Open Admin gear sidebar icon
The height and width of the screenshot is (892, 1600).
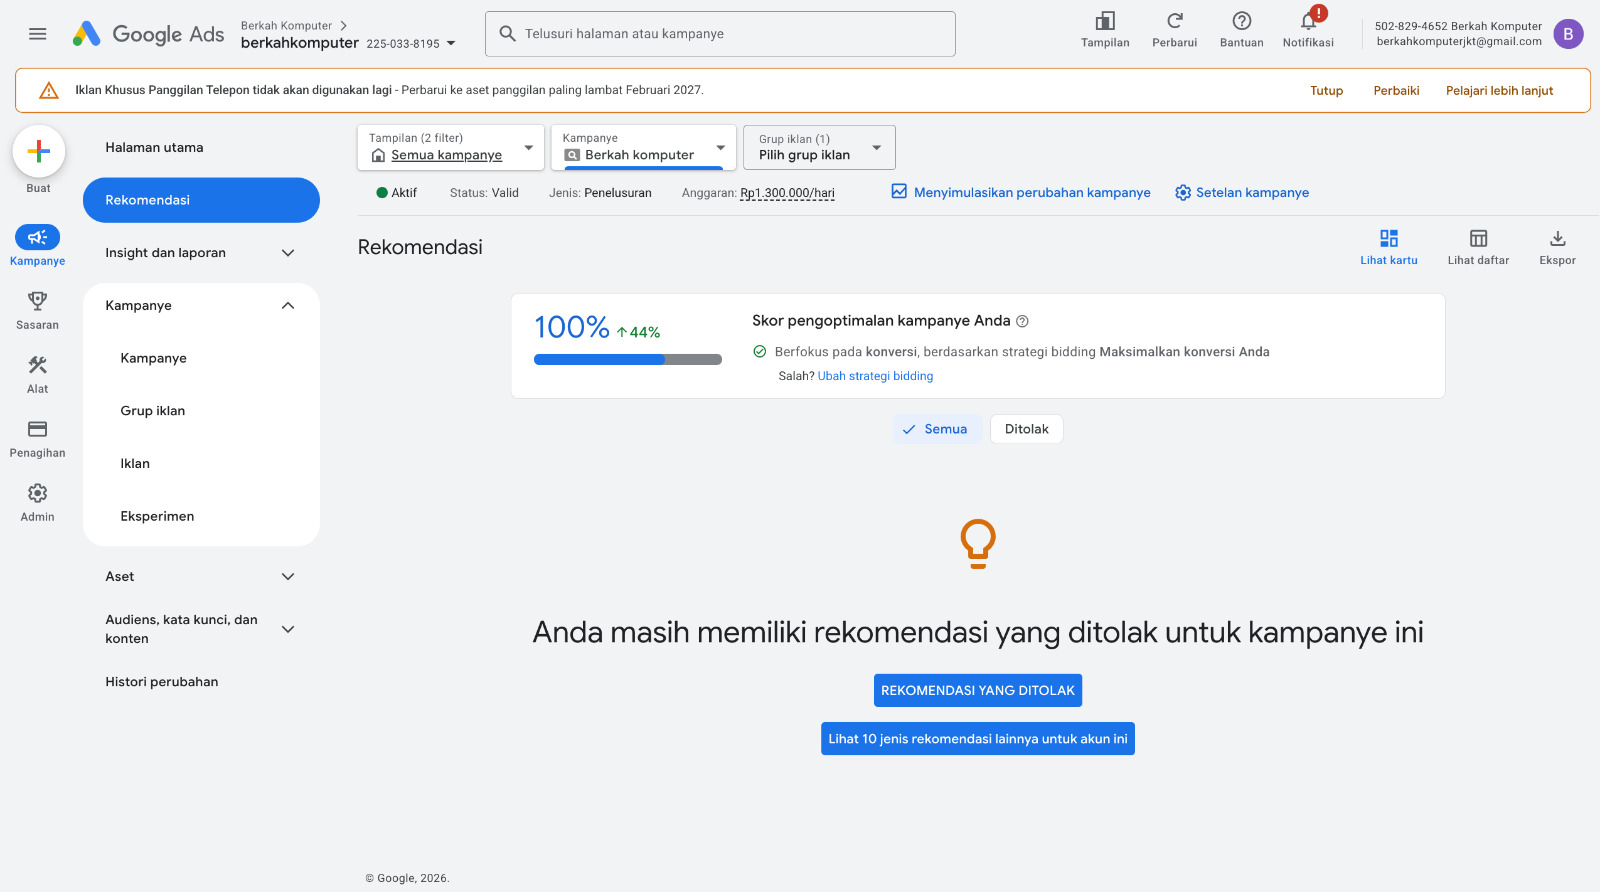(38, 493)
